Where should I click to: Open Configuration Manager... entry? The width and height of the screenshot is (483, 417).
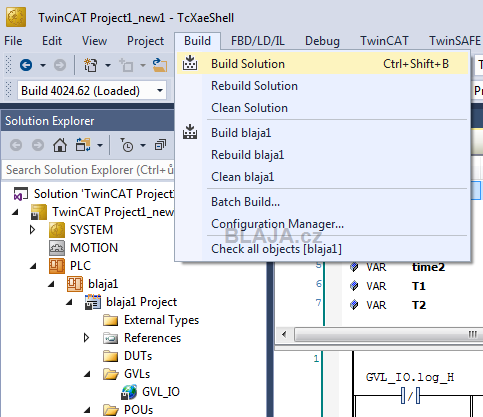tap(323, 224)
